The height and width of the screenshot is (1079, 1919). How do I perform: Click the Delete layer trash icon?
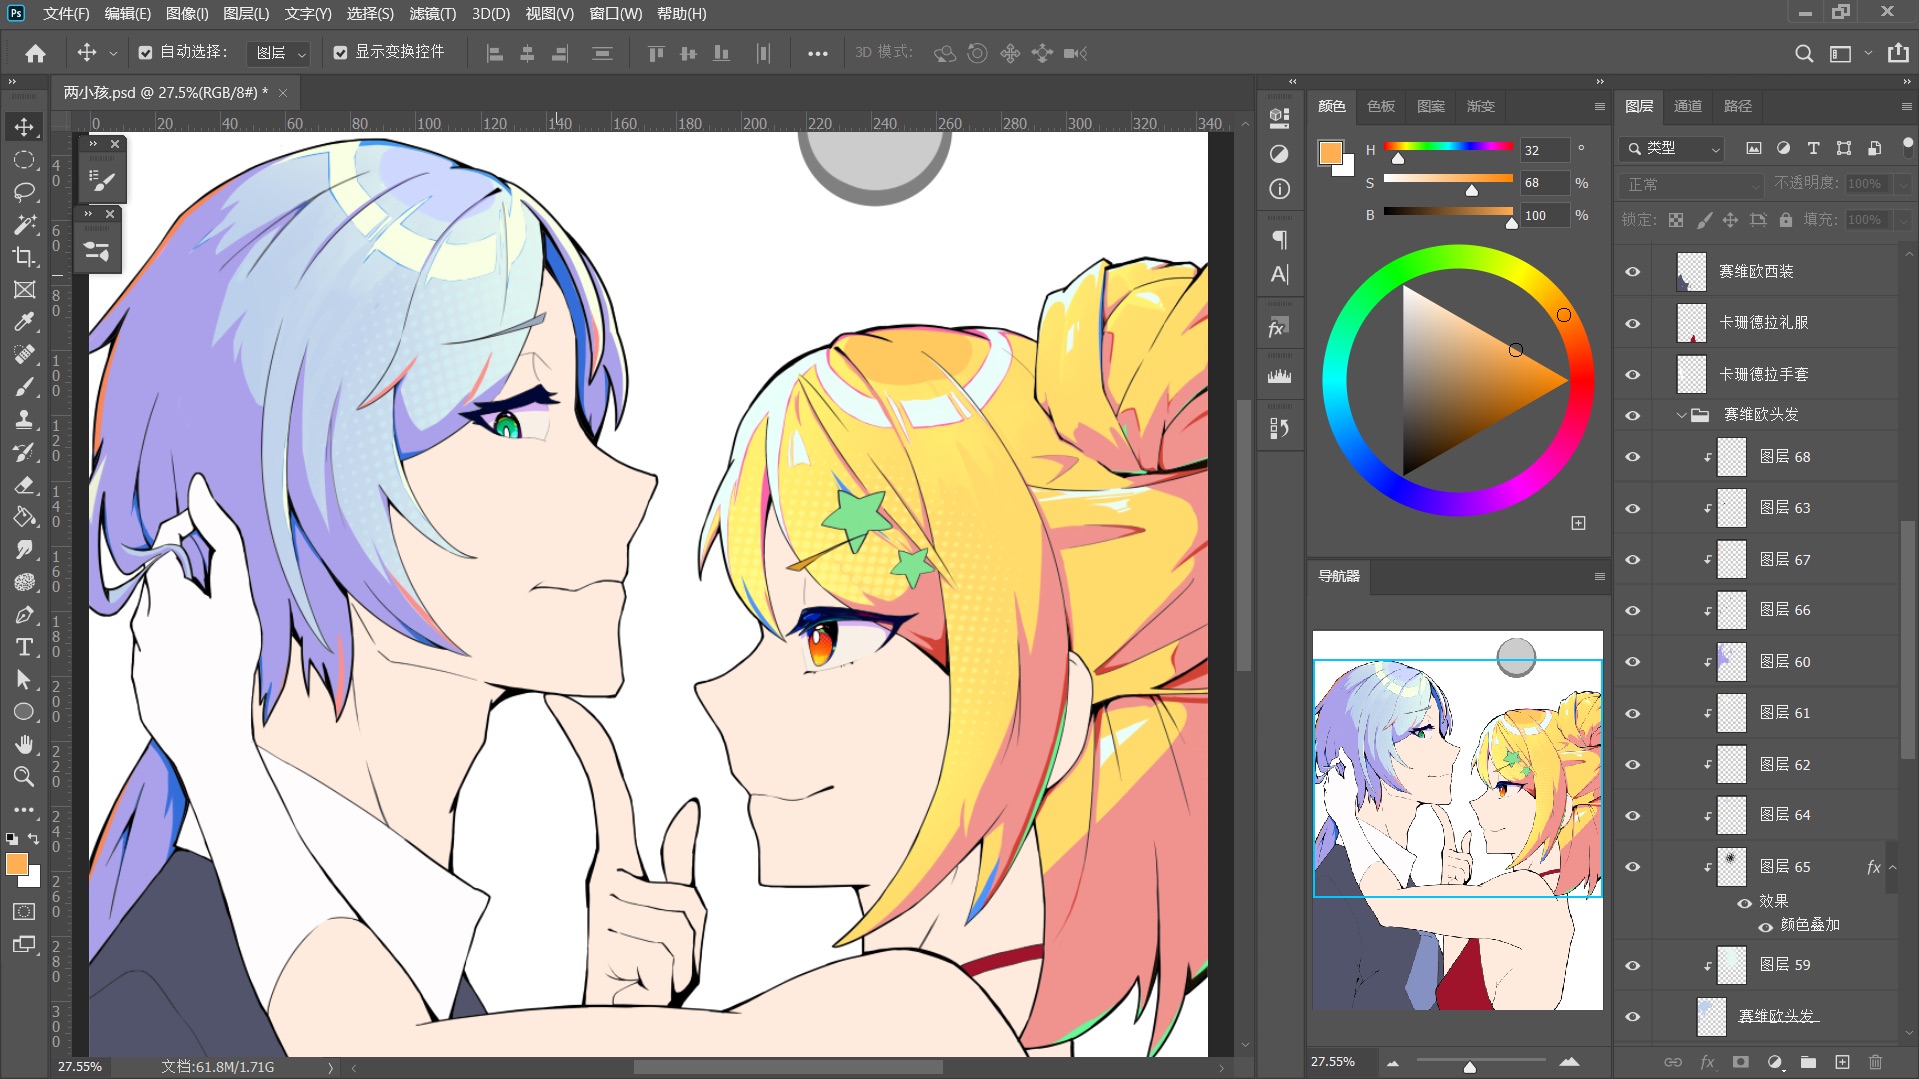(x=1875, y=1062)
